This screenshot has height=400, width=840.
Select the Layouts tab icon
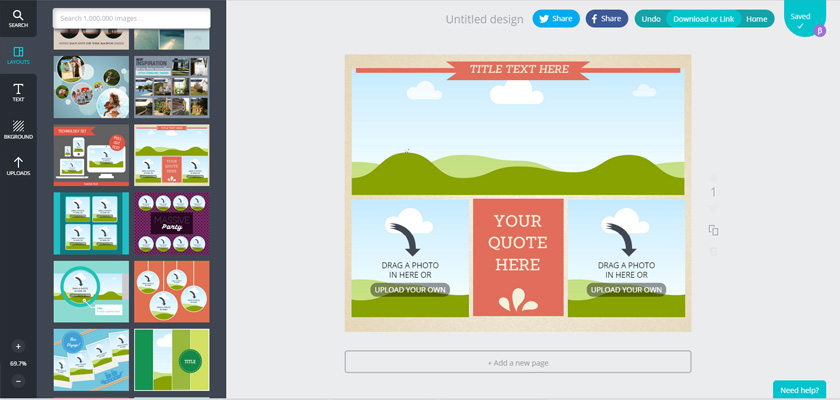click(x=18, y=55)
